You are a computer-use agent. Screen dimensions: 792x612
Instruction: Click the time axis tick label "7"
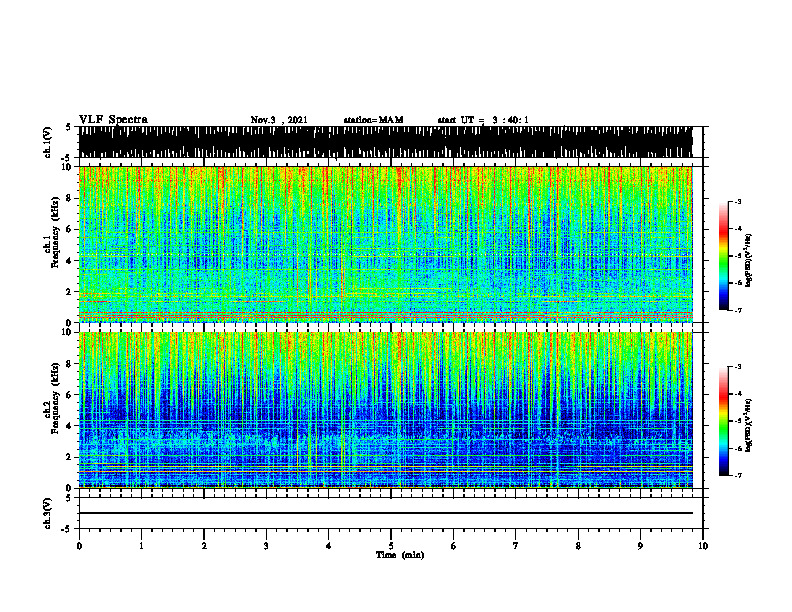pyautogui.click(x=516, y=546)
